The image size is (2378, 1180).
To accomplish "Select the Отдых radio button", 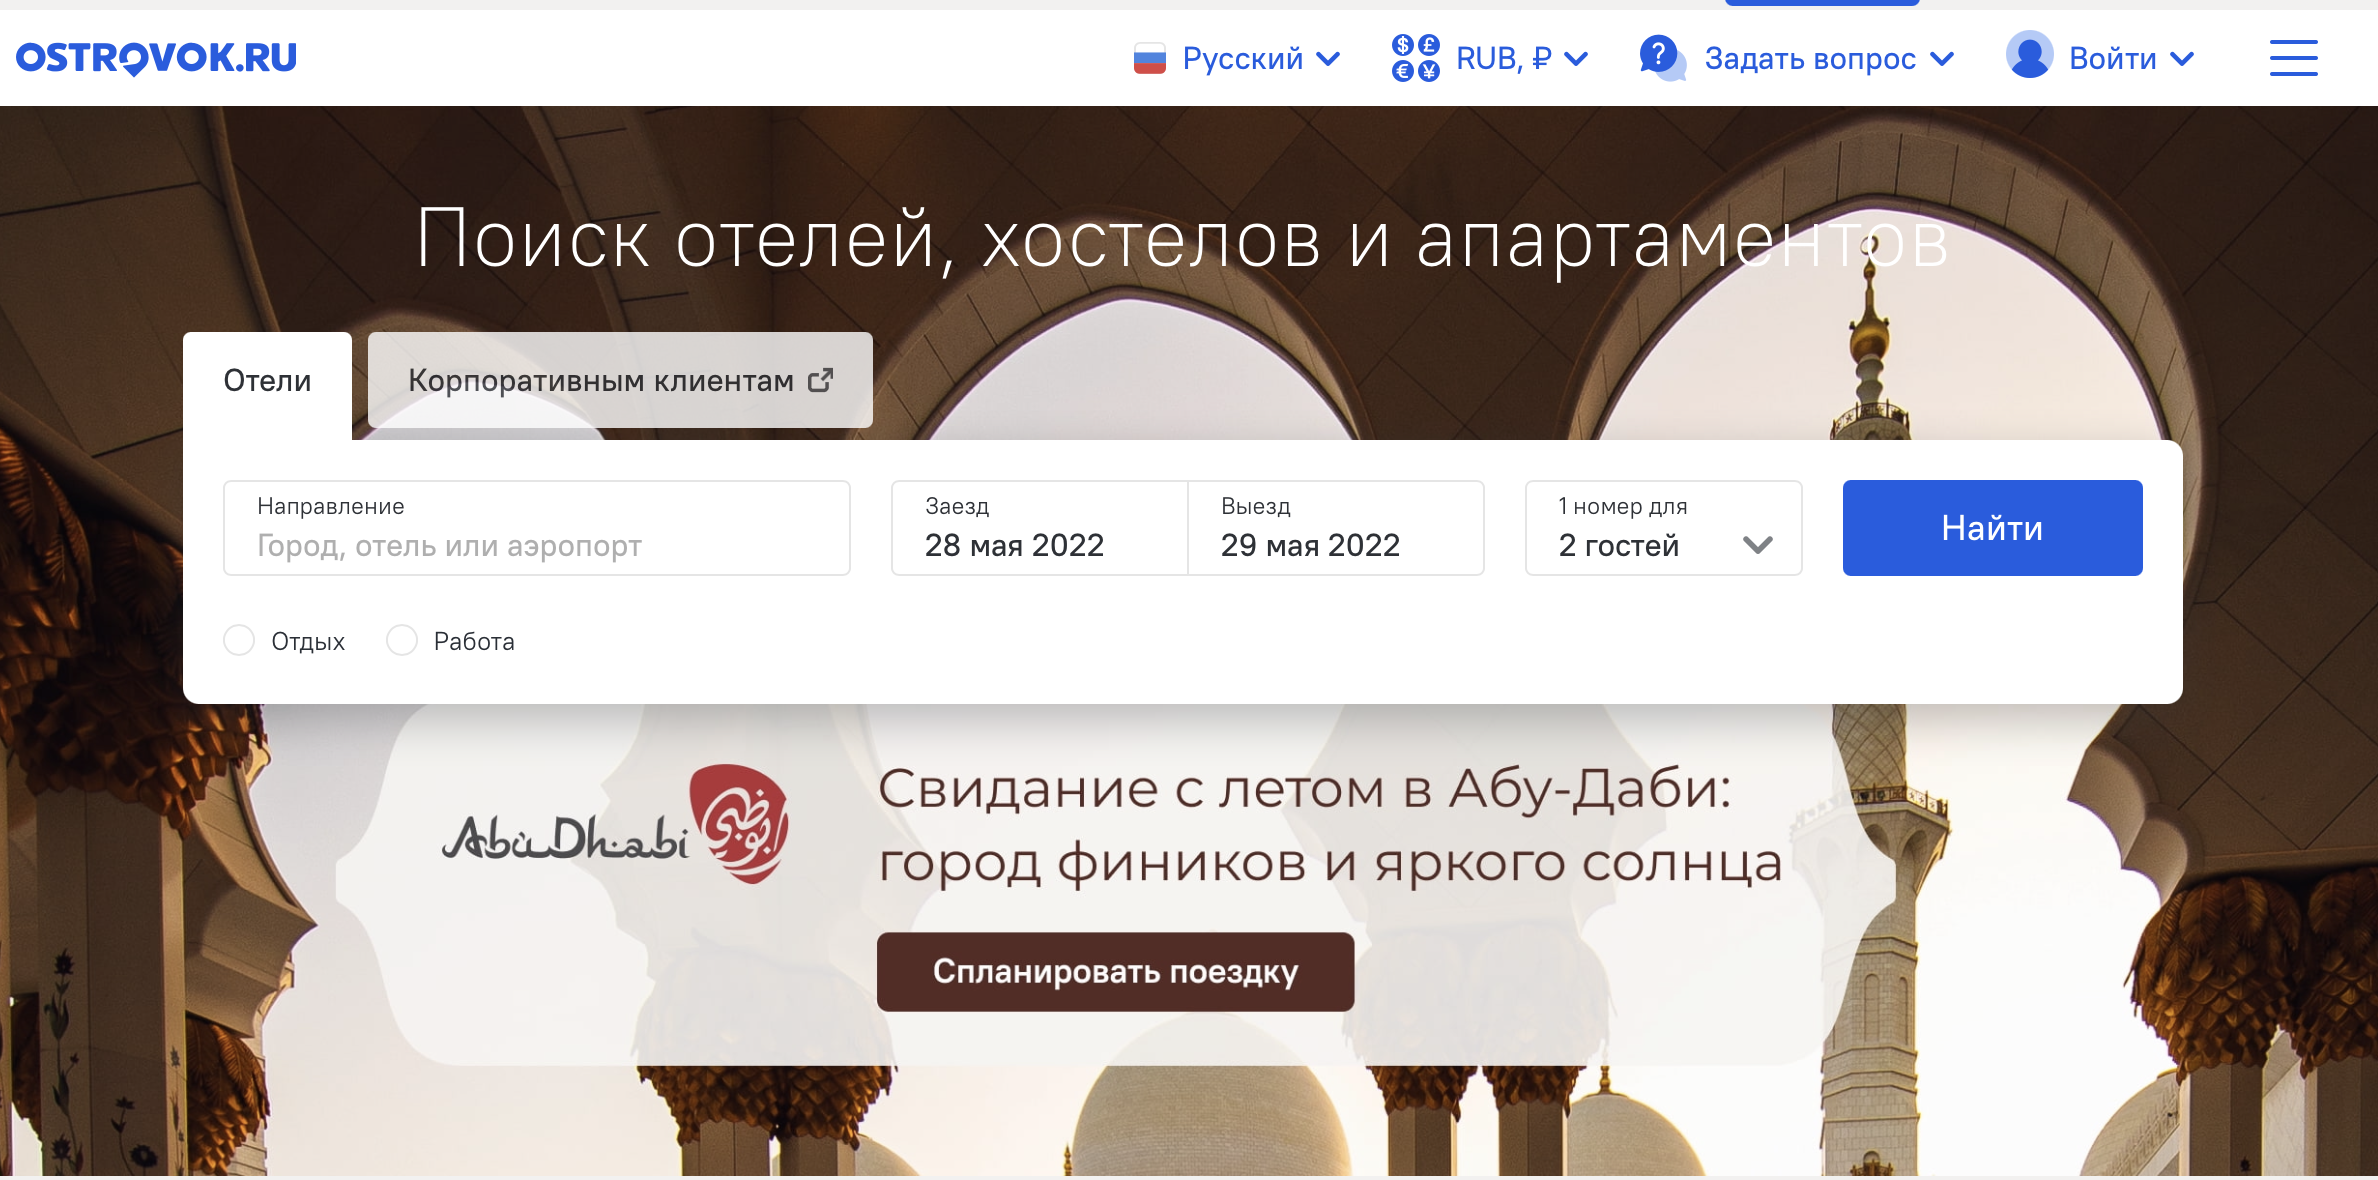I will pos(239,640).
